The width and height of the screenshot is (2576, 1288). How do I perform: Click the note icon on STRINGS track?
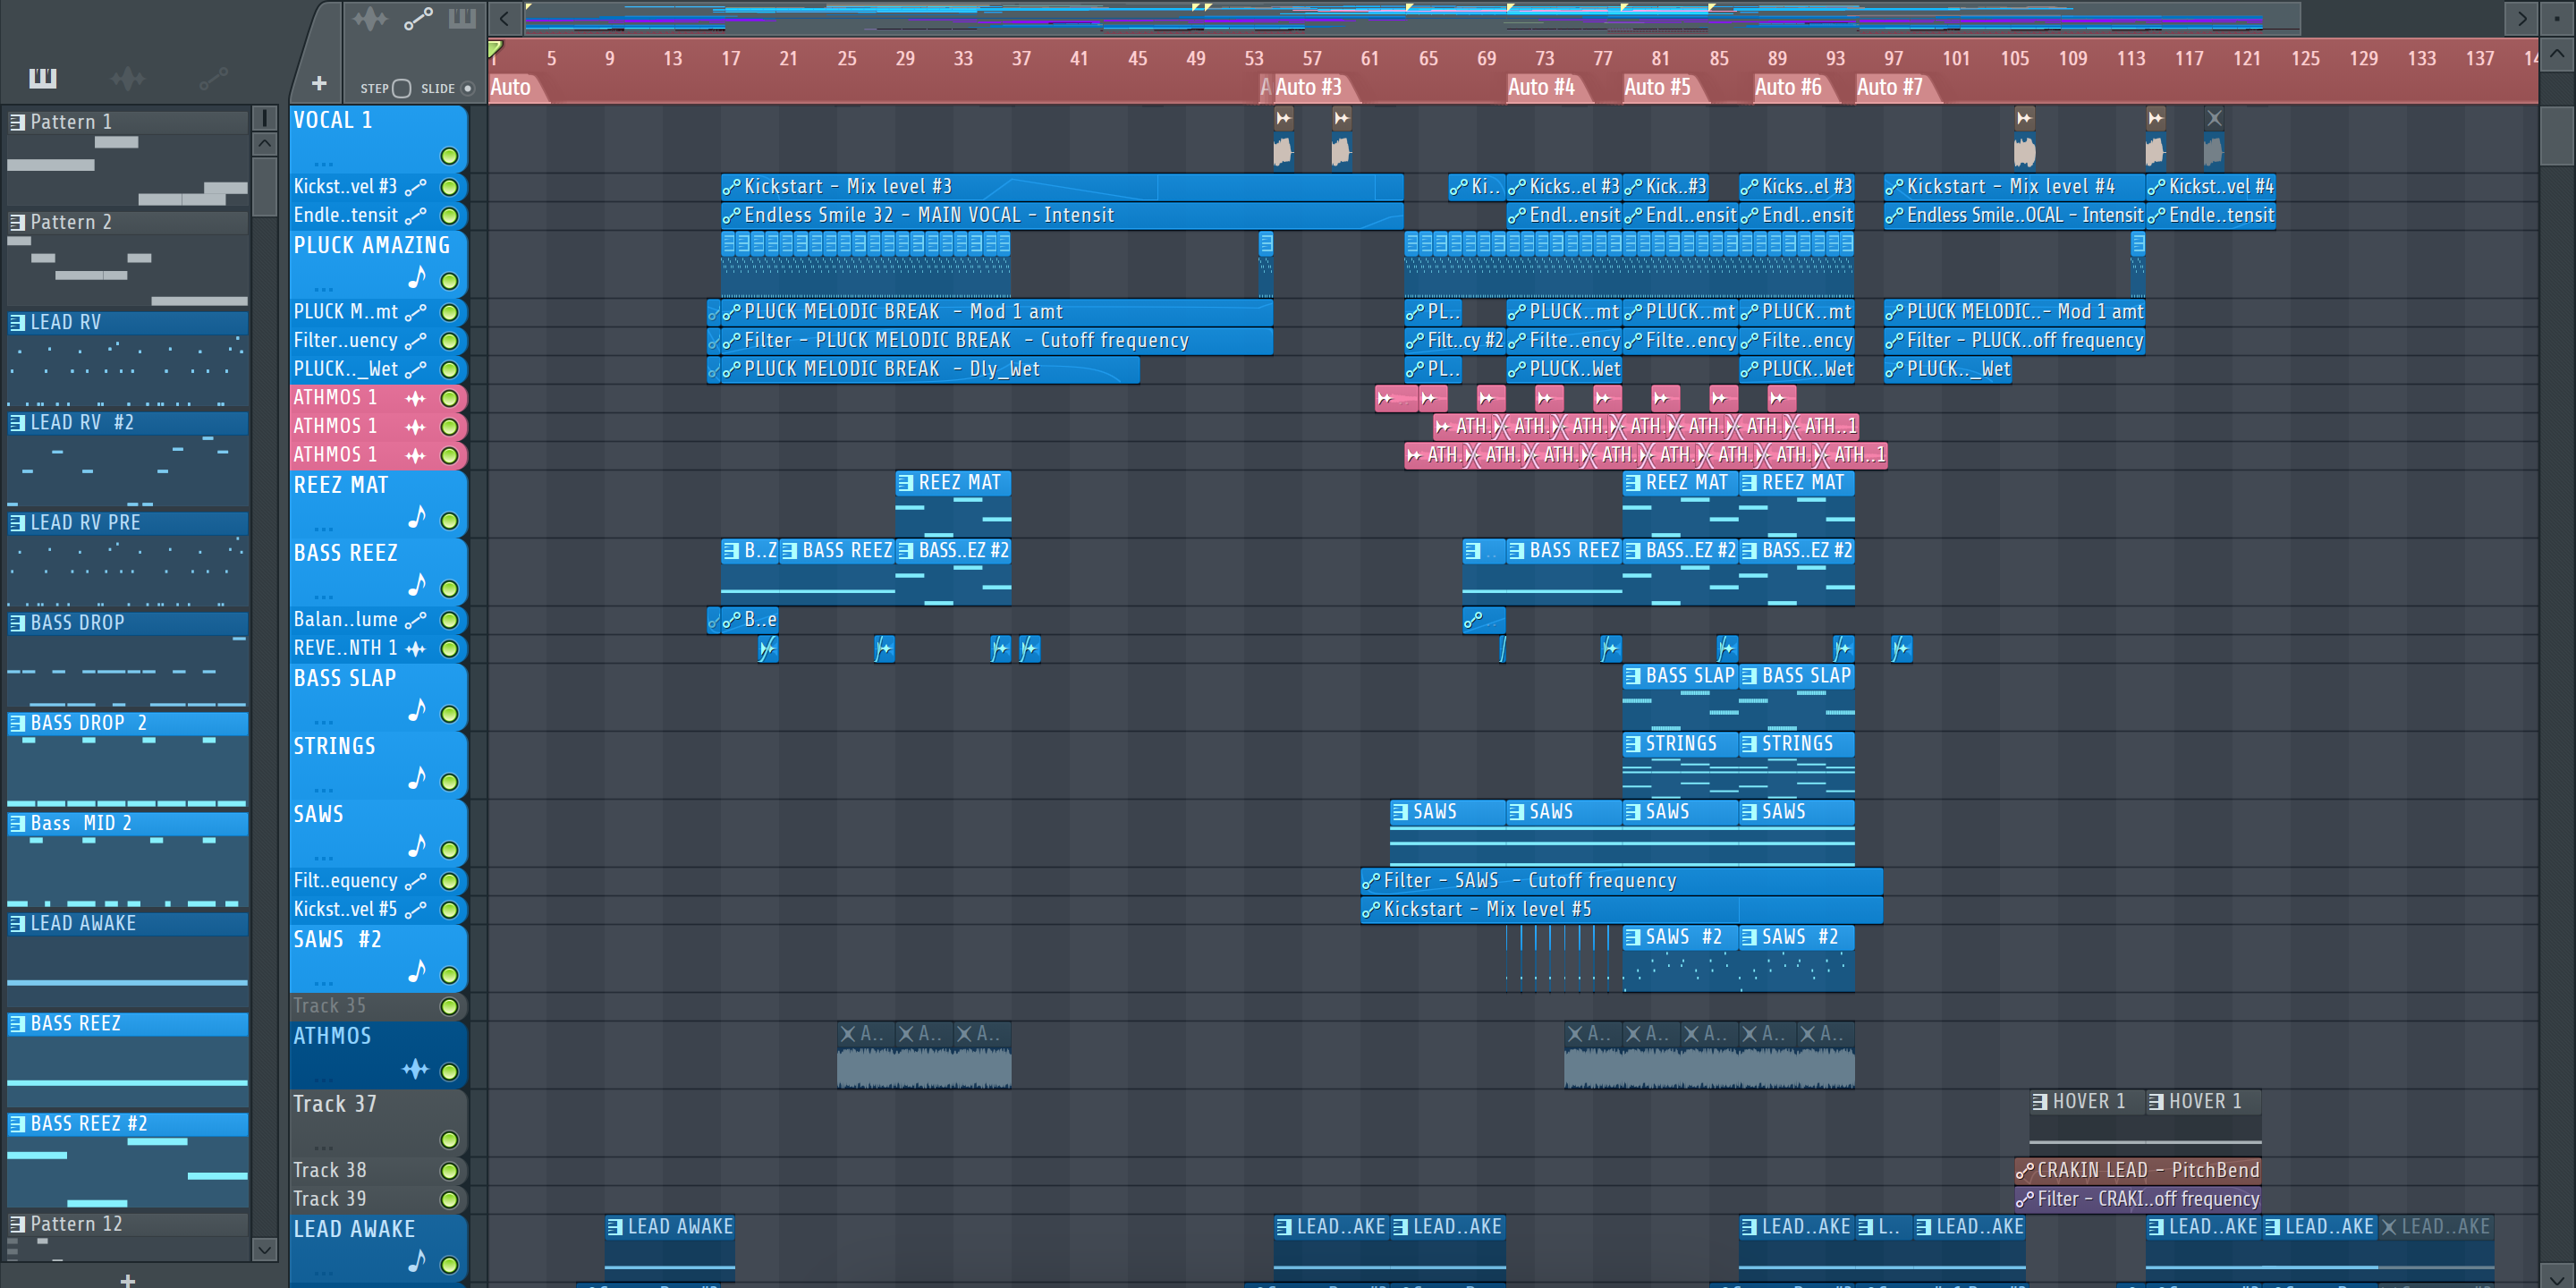pos(417,778)
